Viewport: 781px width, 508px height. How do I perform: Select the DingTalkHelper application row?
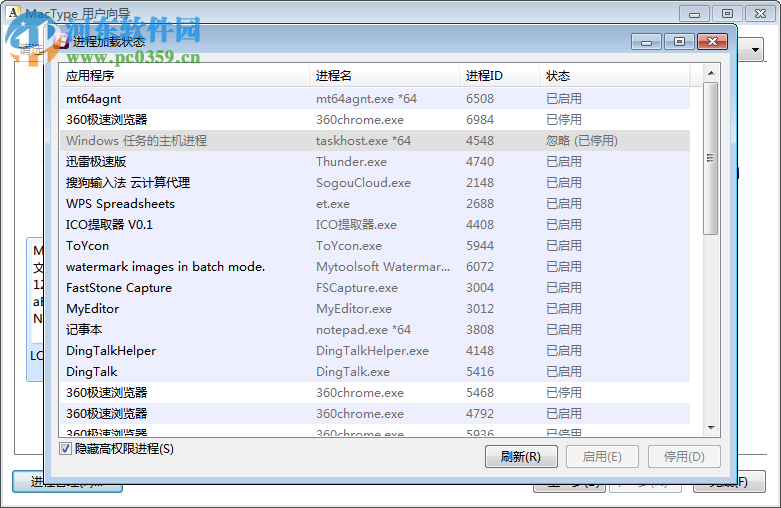click(375, 351)
